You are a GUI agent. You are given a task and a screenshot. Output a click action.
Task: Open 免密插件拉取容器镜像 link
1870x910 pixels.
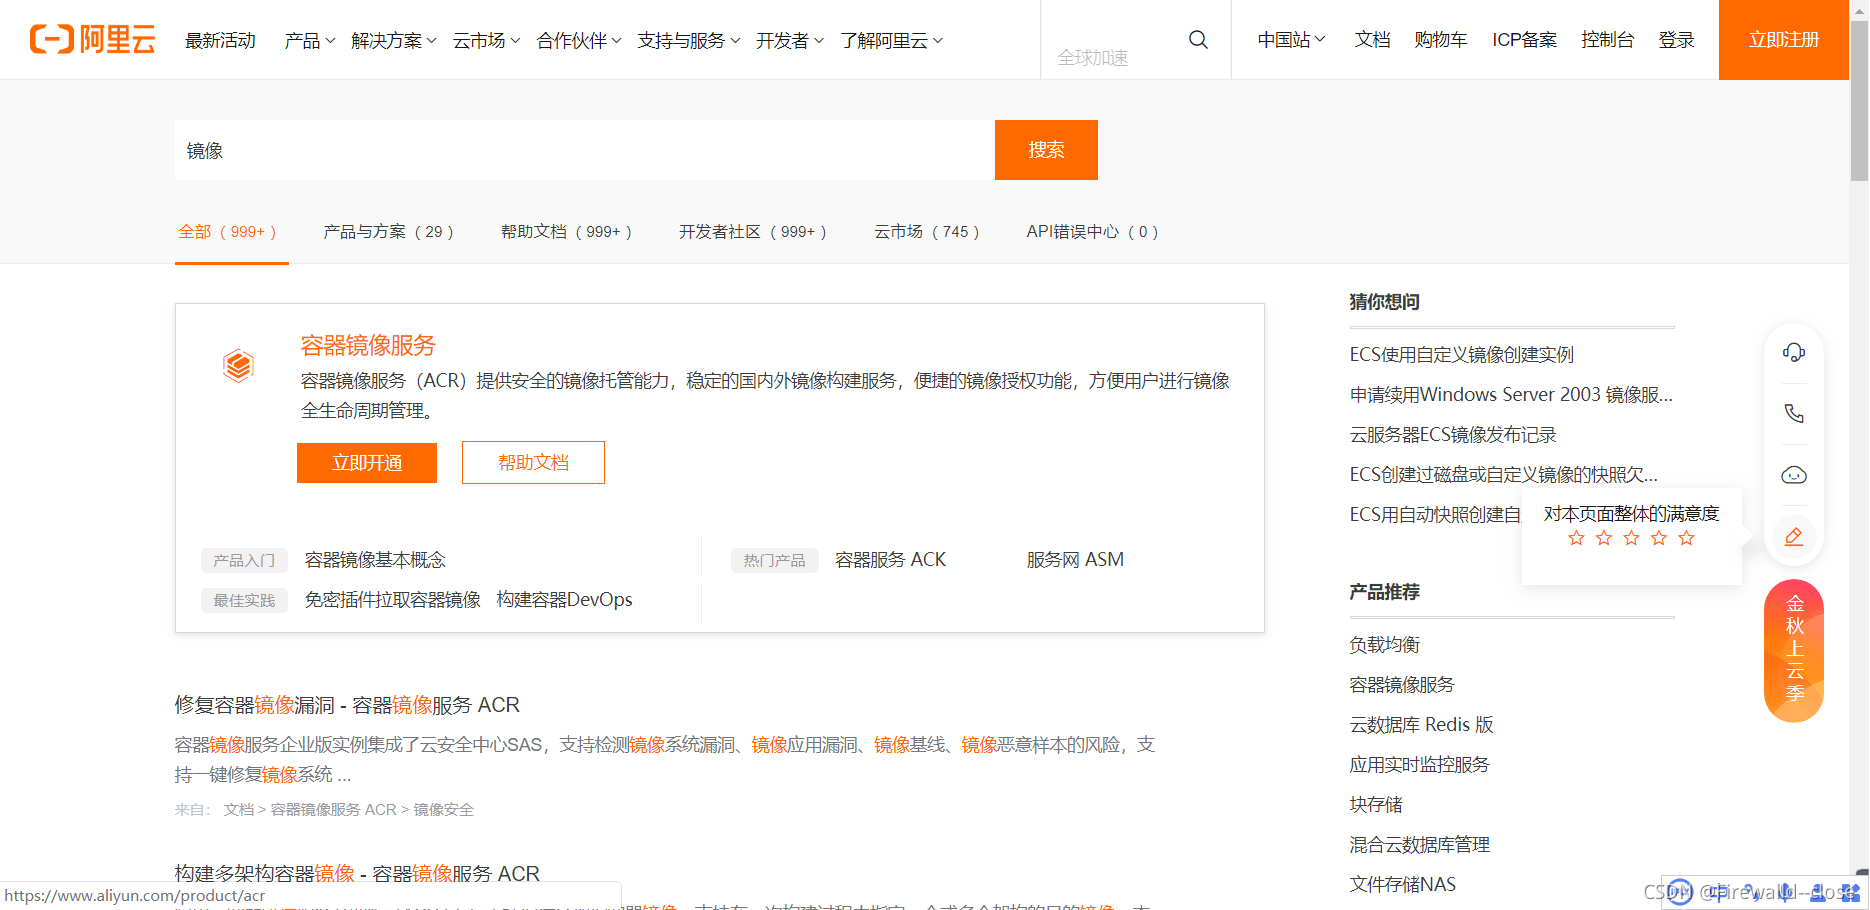[392, 600]
